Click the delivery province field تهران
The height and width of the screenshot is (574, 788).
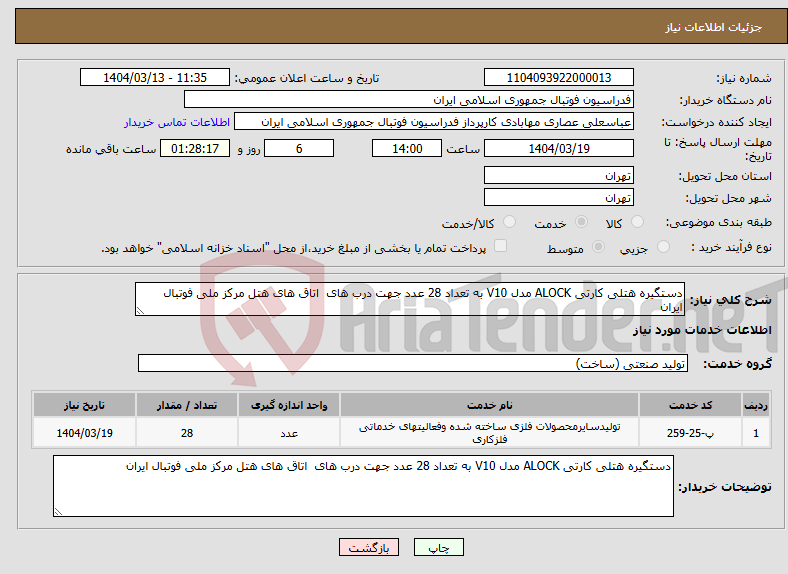click(559, 175)
